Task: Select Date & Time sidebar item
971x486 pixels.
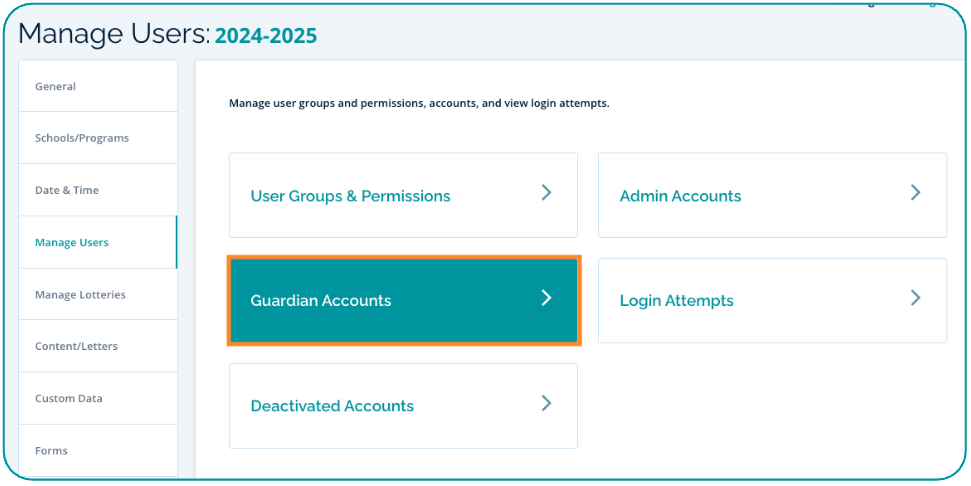Action: [x=67, y=190]
